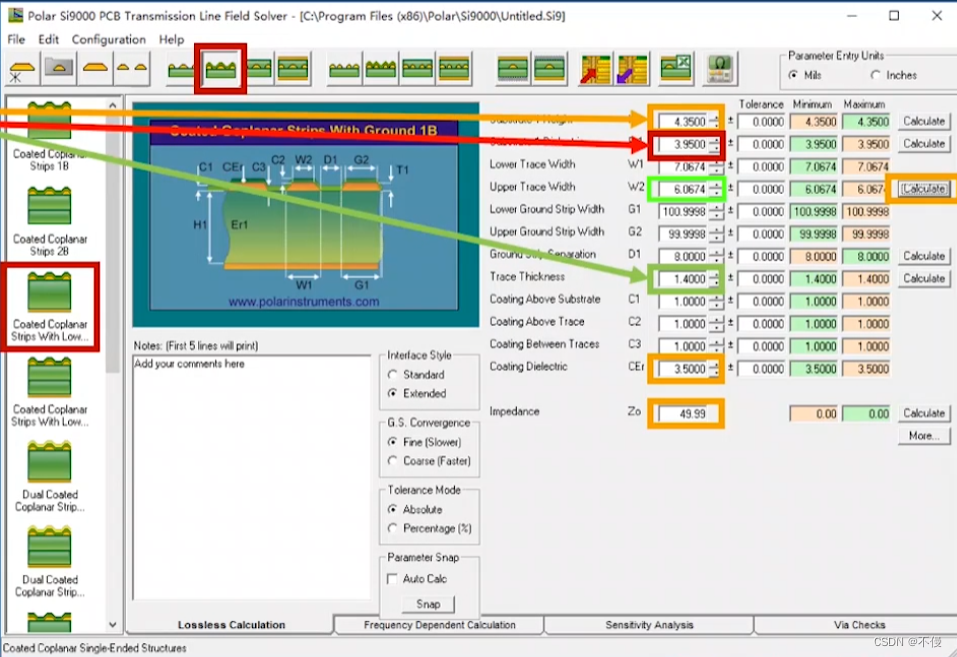Enable the Auto Calc checkbox
Viewport: 957px width, 657px height.
[392, 578]
